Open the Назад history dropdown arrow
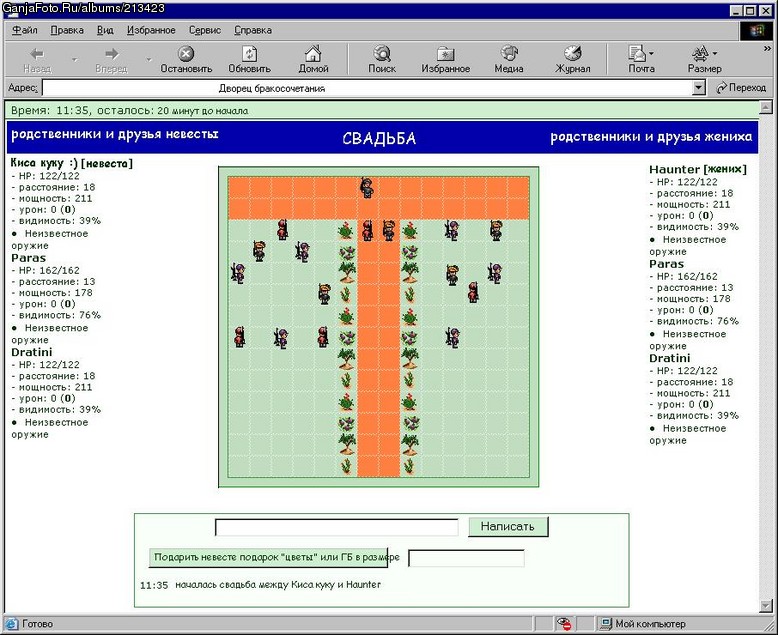Image resolution: width=778 pixels, height=635 pixels. tap(74, 60)
